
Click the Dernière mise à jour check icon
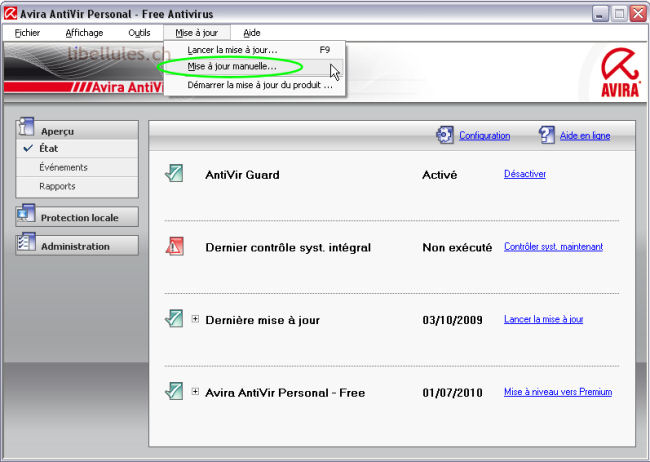tap(174, 319)
